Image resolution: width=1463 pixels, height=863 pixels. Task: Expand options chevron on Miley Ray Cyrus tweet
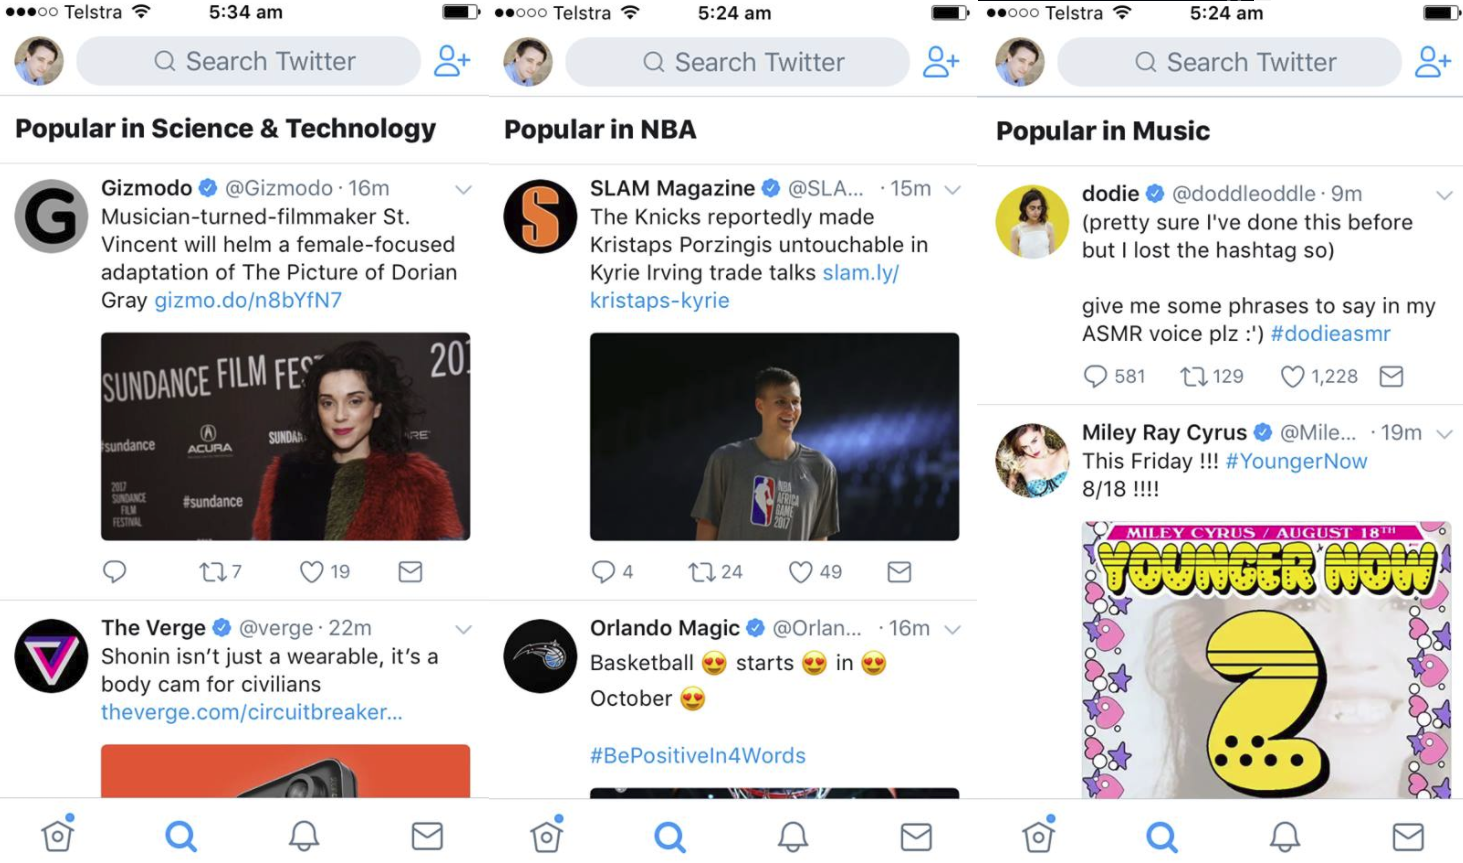[1444, 434]
